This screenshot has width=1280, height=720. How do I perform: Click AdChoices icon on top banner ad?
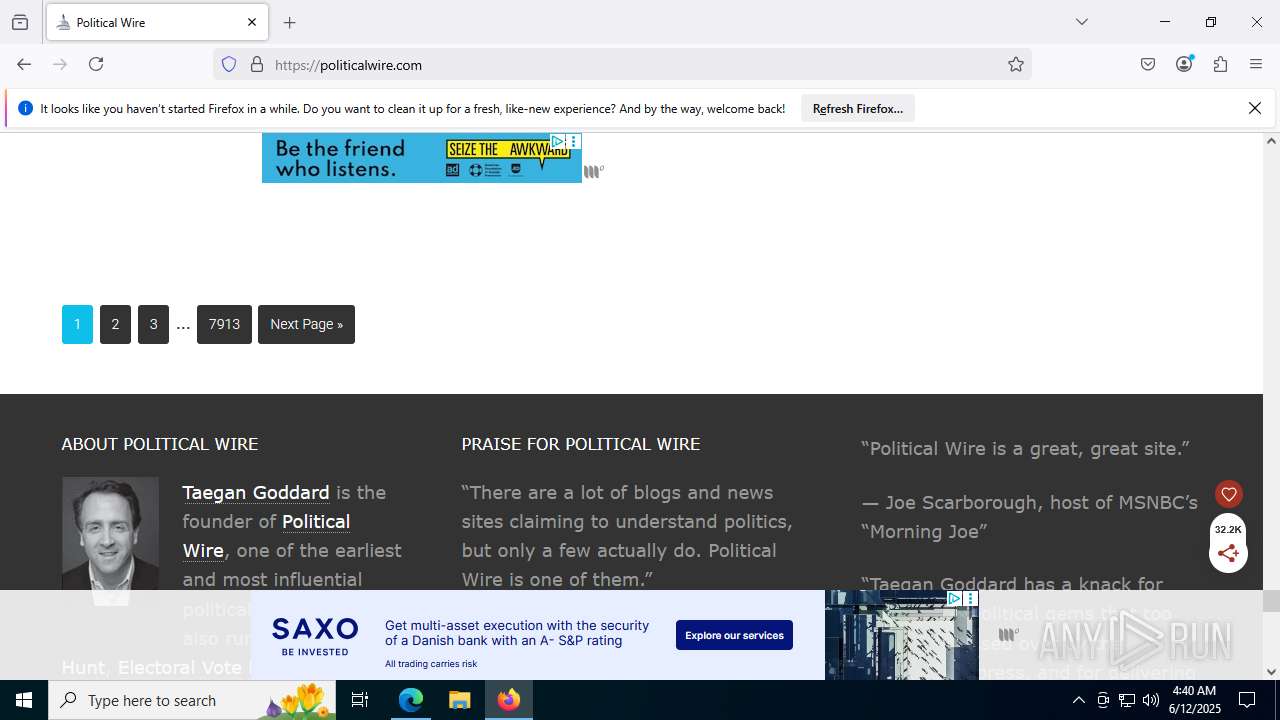coord(559,141)
